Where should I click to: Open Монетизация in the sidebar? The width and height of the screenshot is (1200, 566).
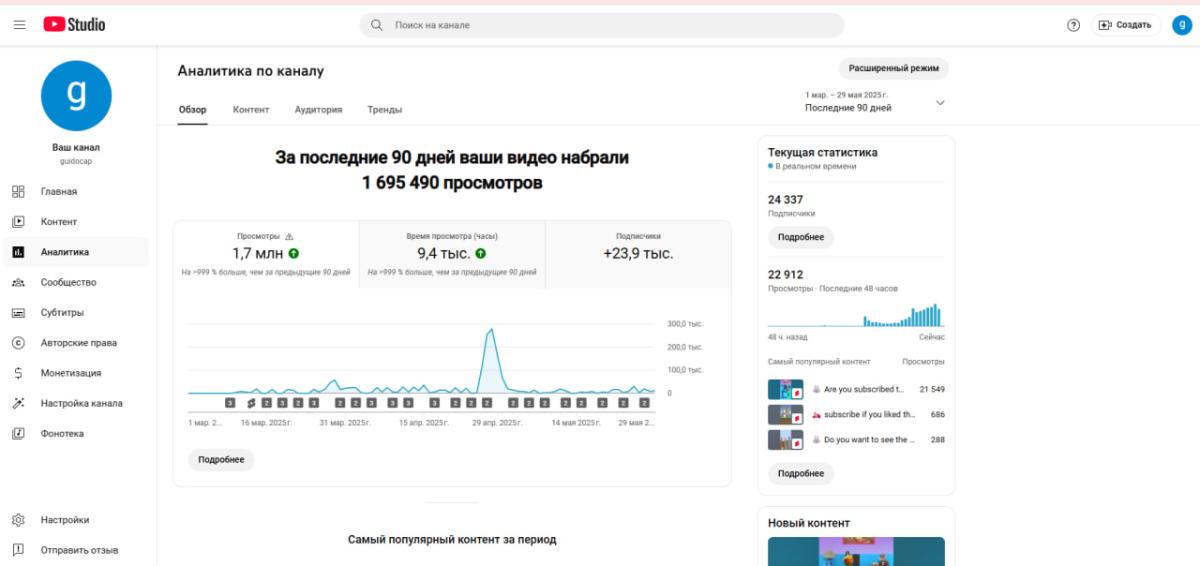tap(76, 373)
